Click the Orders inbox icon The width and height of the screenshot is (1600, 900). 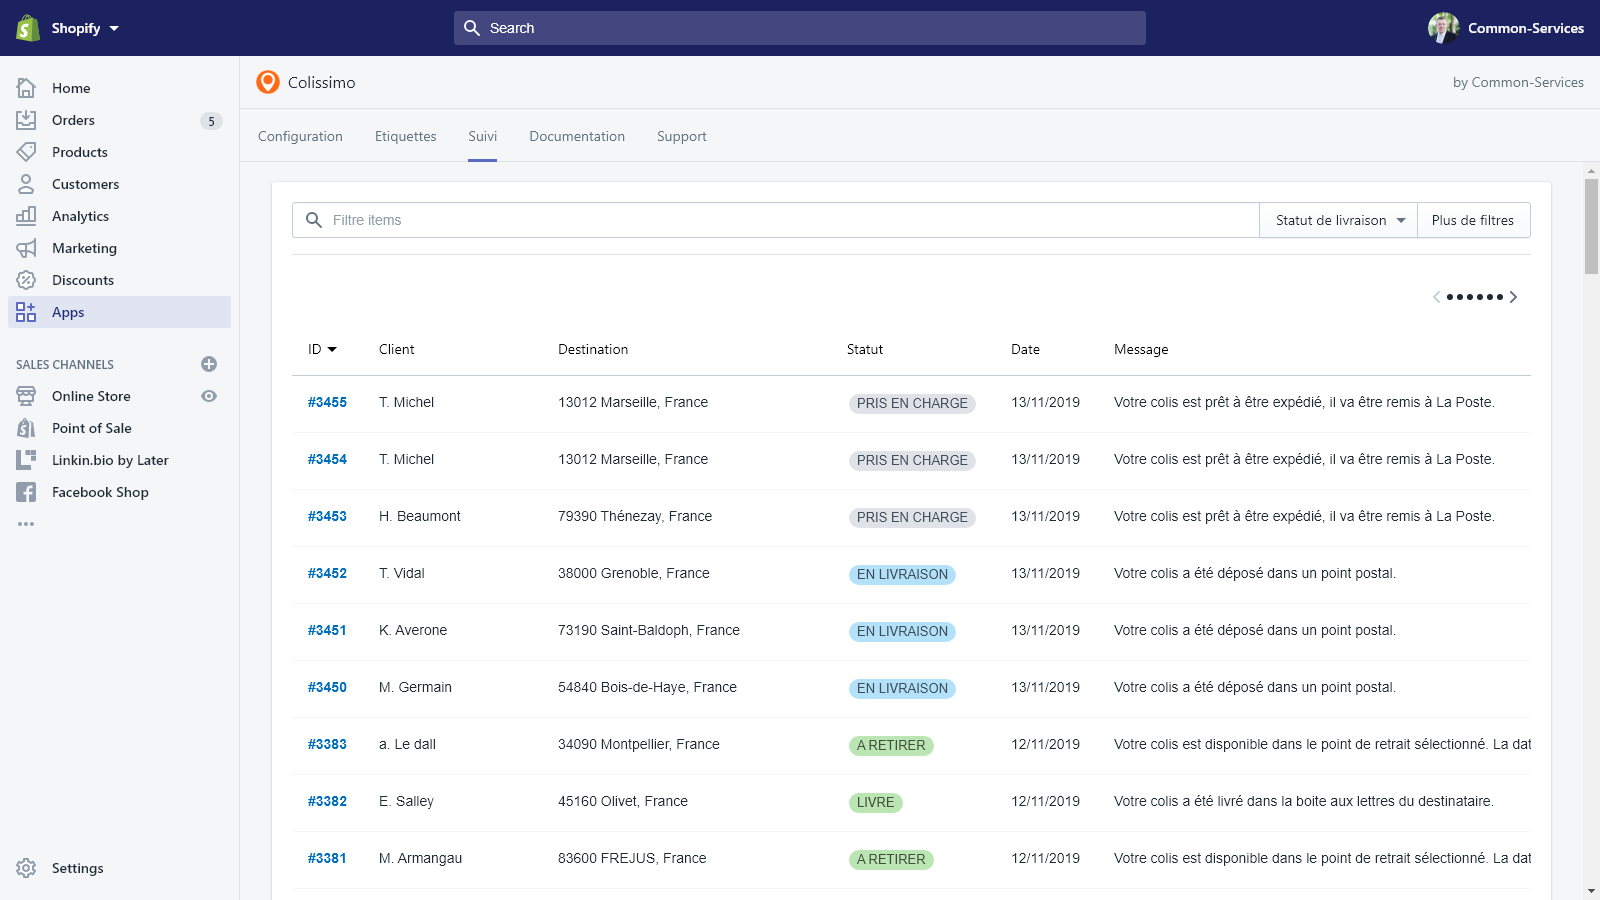tap(26, 120)
